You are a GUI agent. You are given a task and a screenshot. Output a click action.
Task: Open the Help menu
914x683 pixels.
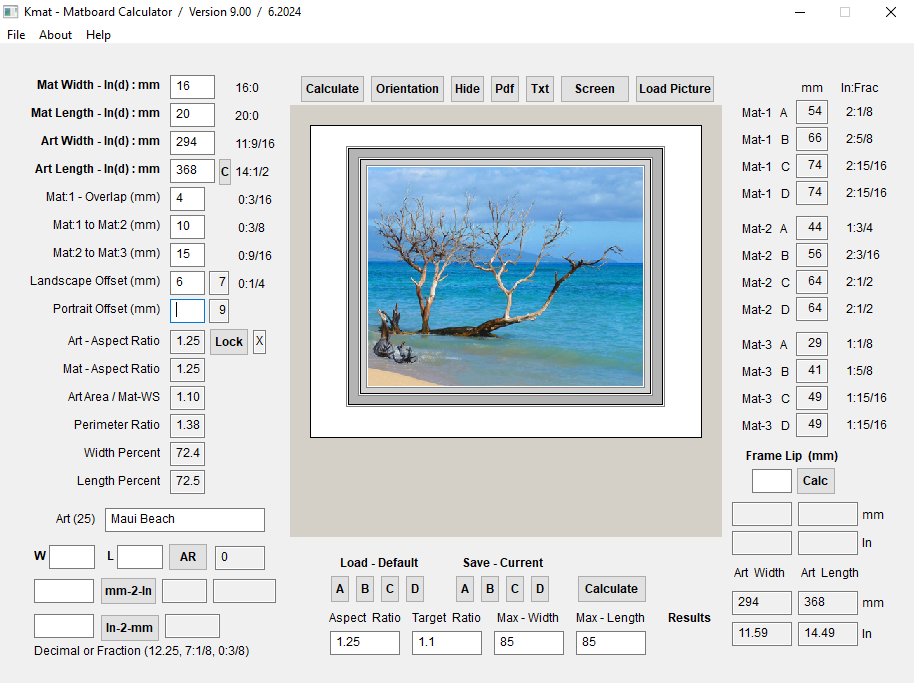[98, 35]
